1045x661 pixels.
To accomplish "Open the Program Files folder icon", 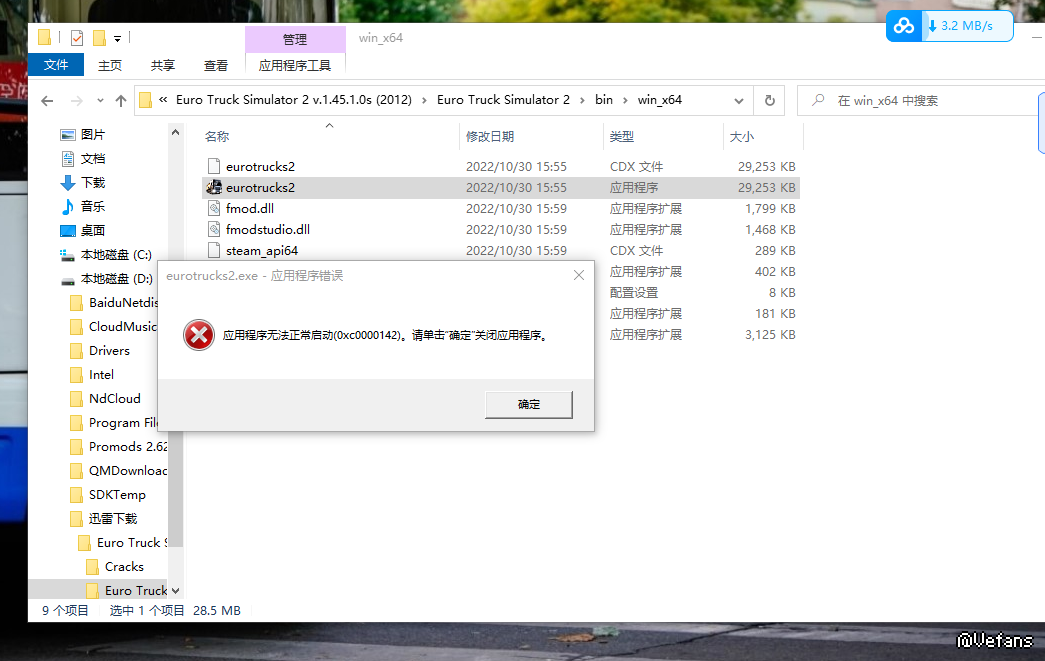I will pos(76,422).
